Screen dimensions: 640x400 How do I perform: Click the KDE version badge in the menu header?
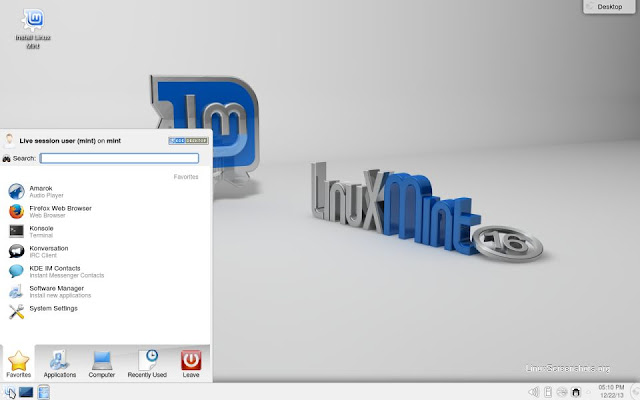pyautogui.click(x=189, y=140)
